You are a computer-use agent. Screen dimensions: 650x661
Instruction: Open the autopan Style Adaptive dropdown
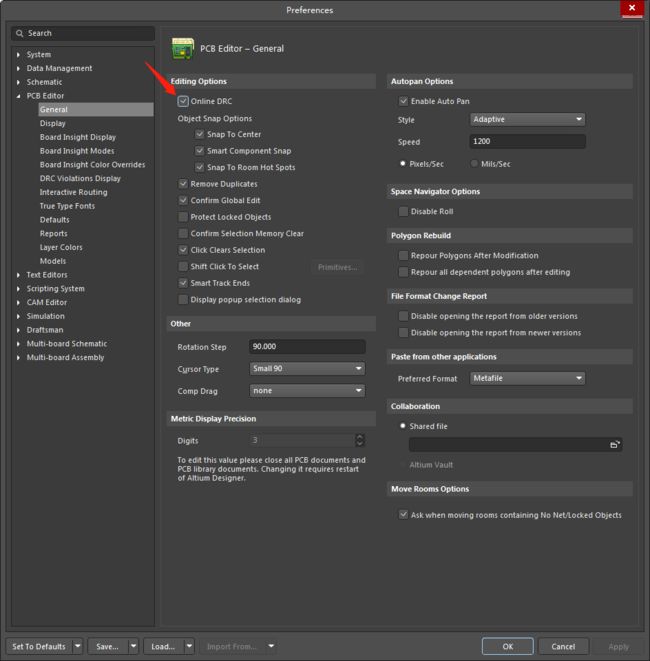click(x=527, y=119)
